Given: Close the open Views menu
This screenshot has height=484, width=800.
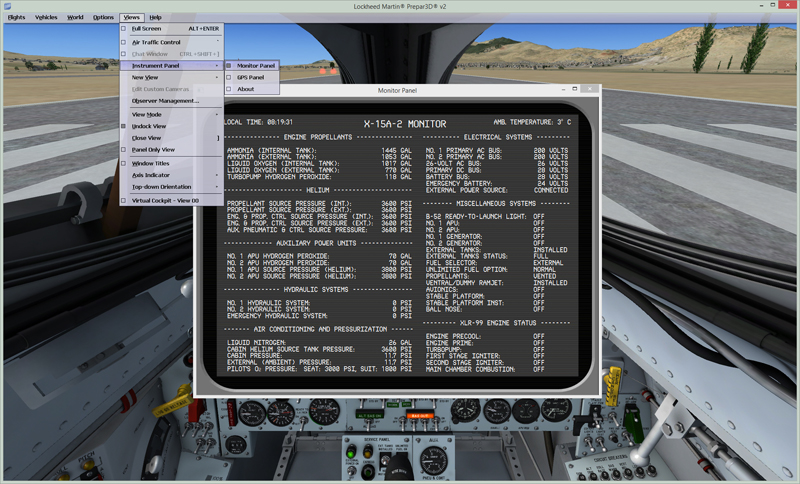Looking at the screenshot, I should click(x=132, y=17).
